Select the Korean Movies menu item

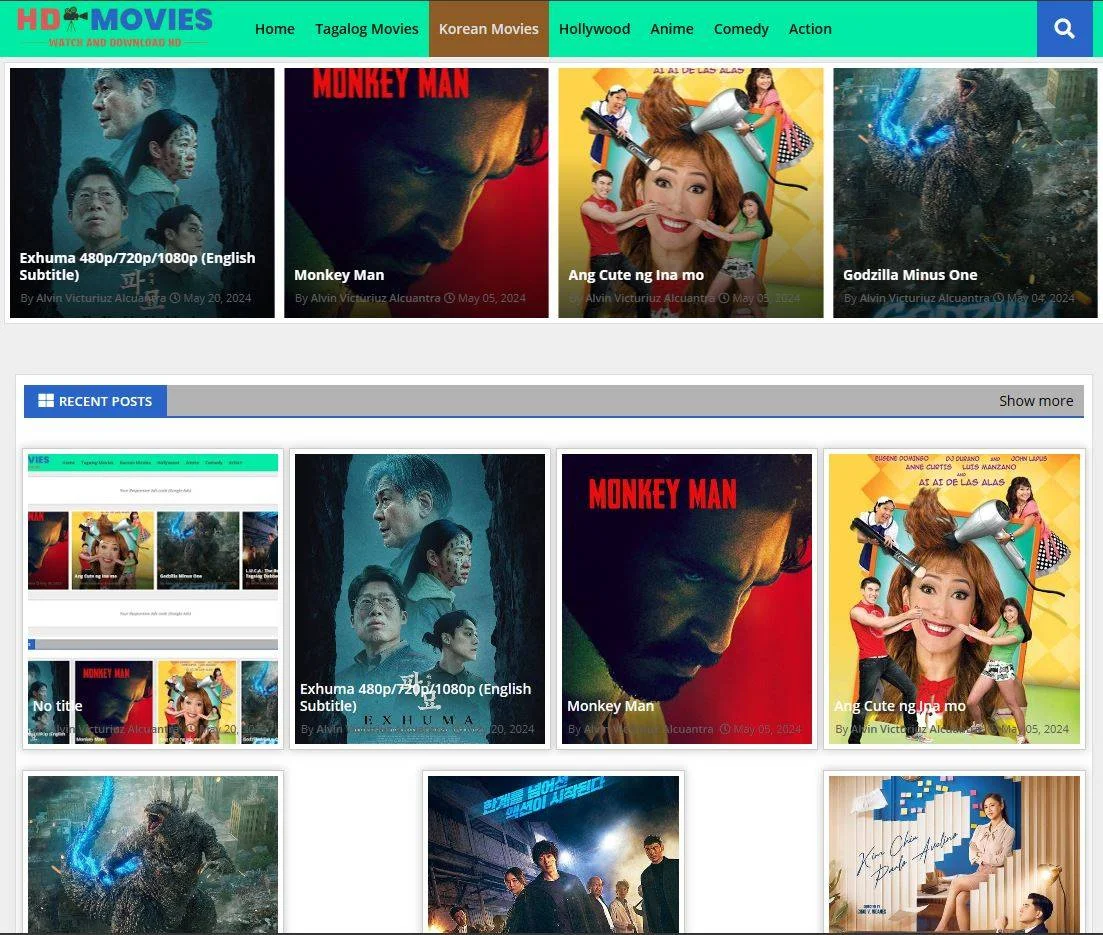pos(489,29)
